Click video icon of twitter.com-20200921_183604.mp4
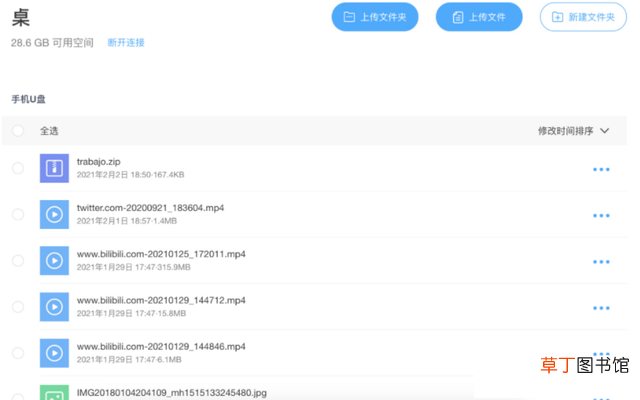Screen dimensions: 640x400 tap(54, 214)
